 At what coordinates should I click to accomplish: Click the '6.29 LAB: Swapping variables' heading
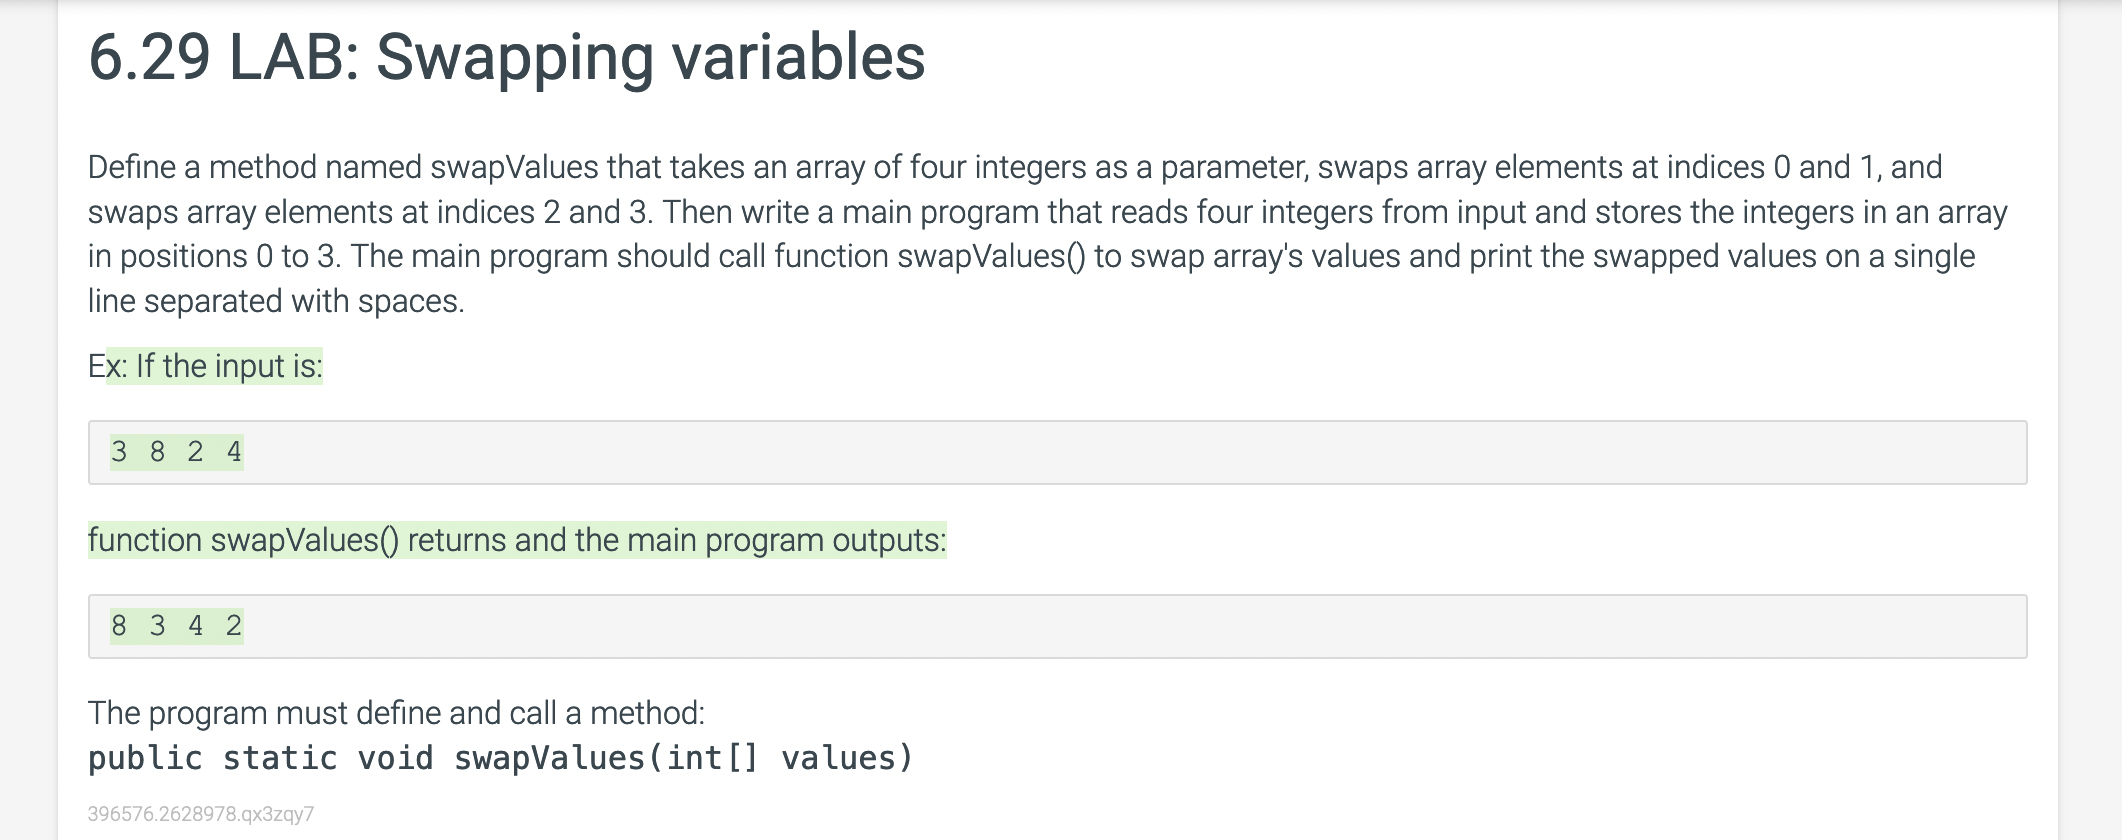507,57
